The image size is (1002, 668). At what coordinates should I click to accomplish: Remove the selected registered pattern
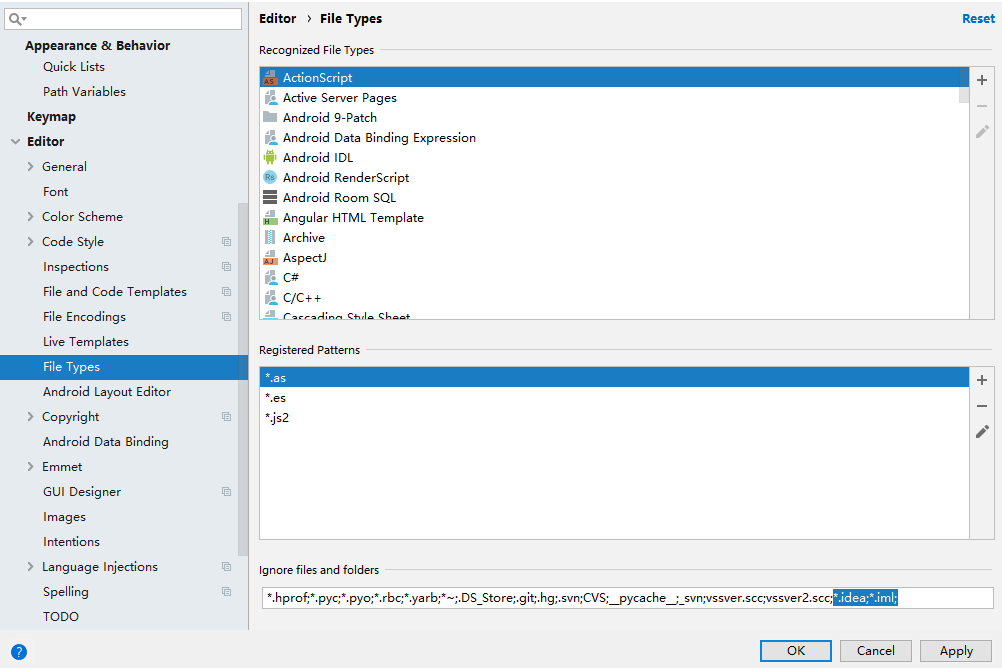(x=982, y=406)
